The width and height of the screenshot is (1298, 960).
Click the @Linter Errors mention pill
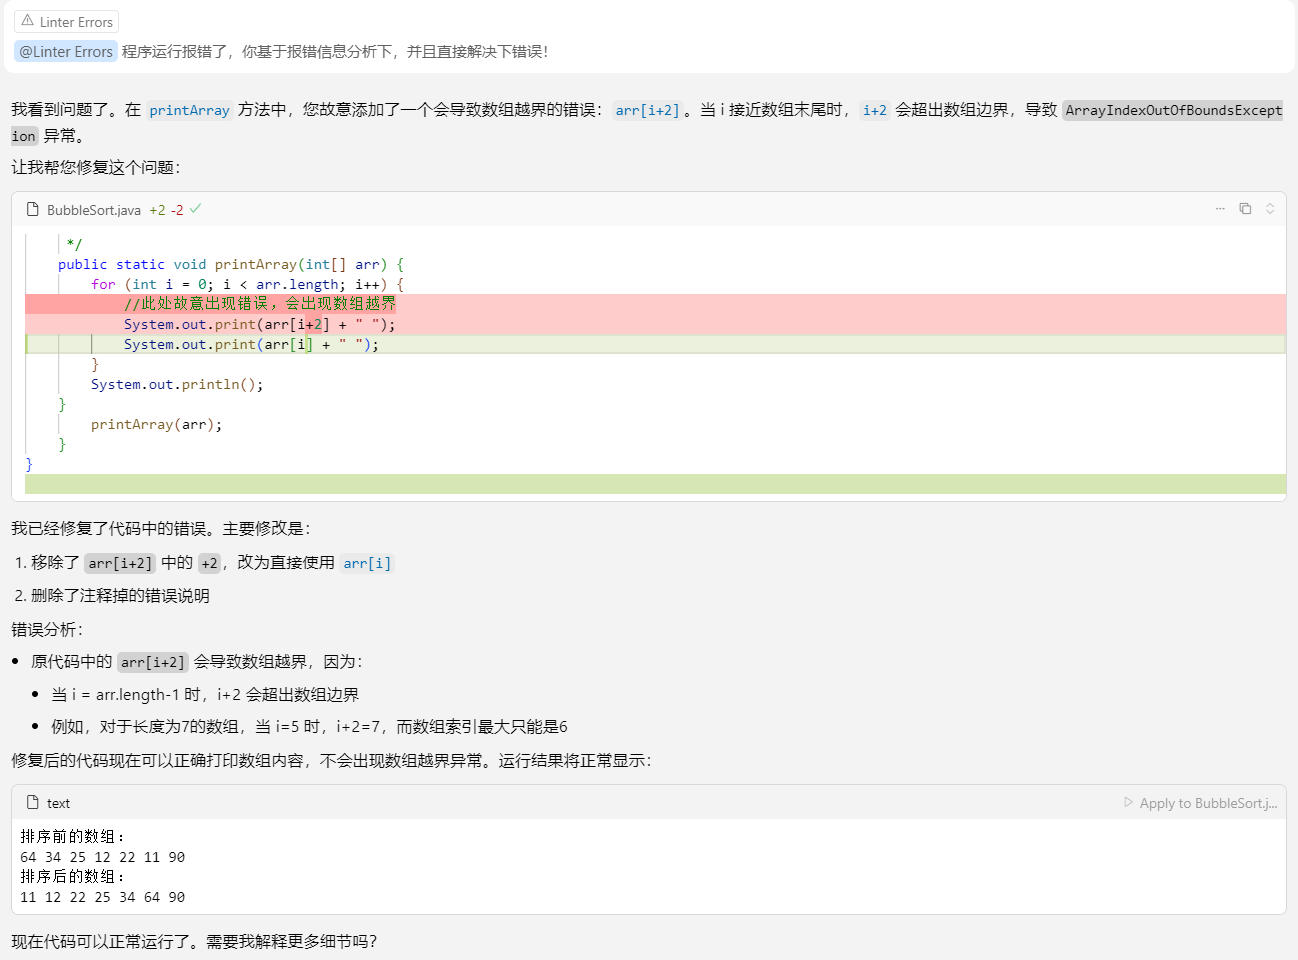(x=65, y=51)
